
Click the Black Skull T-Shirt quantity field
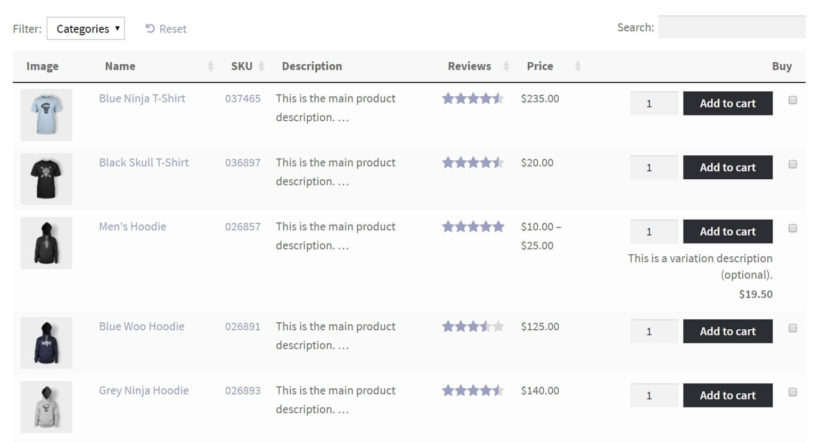(654, 168)
